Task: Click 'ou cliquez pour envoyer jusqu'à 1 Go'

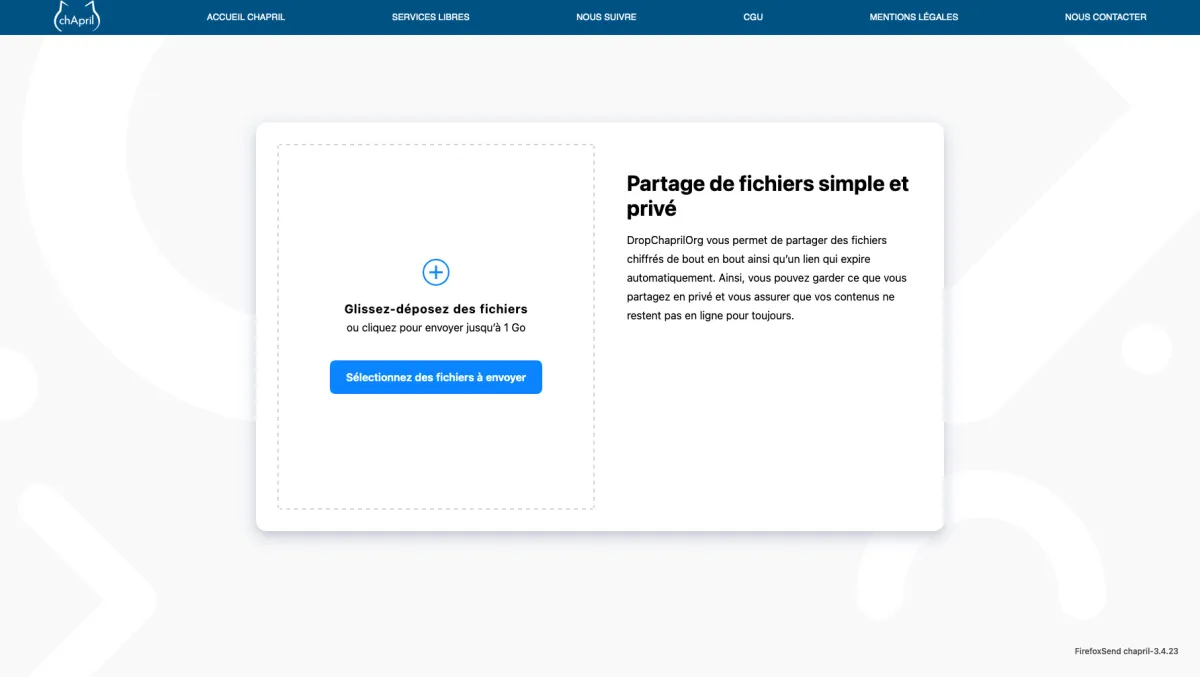Action: 436,328
